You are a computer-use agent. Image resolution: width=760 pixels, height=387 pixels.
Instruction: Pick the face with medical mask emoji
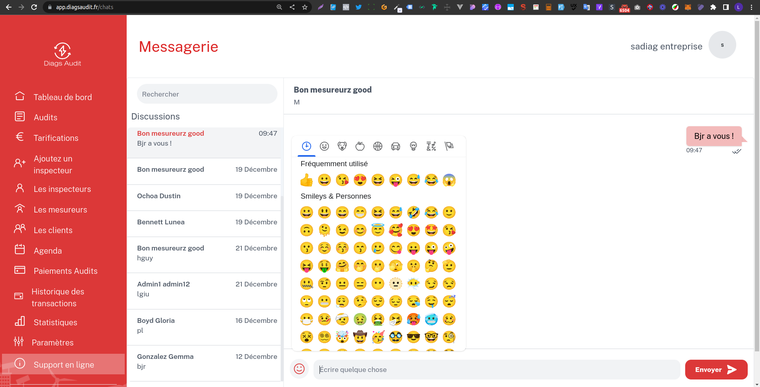click(x=306, y=320)
